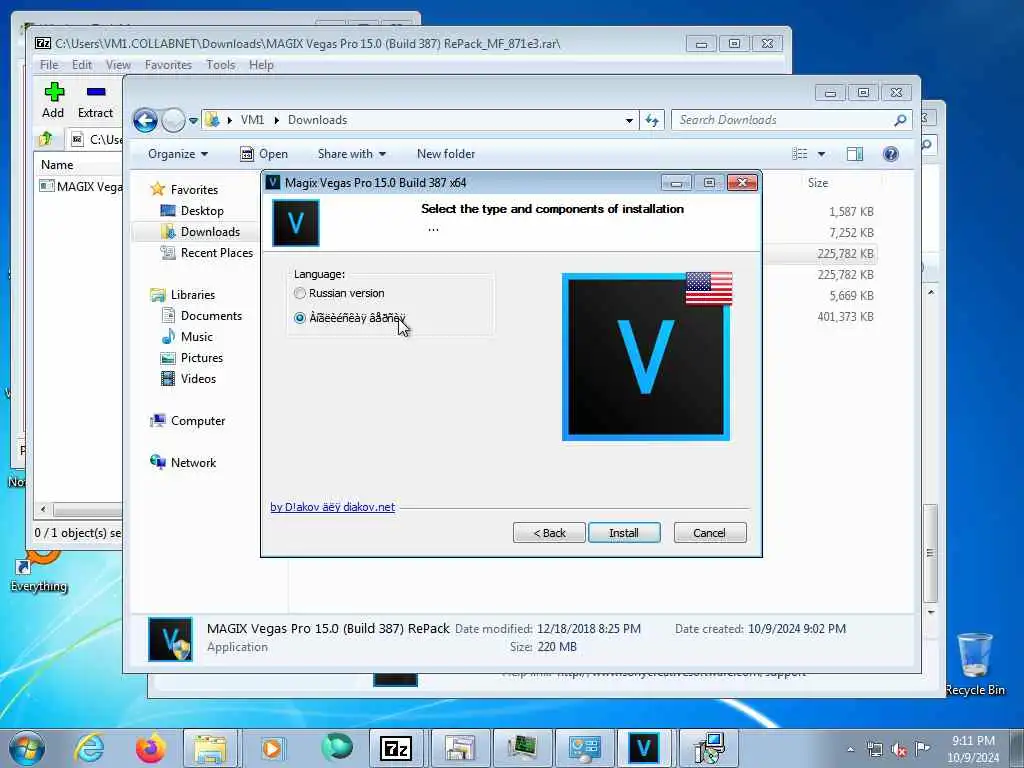Image resolution: width=1024 pixels, height=768 pixels.
Task: Click Open in the Explorer toolbar
Action: click(x=264, y=154)
